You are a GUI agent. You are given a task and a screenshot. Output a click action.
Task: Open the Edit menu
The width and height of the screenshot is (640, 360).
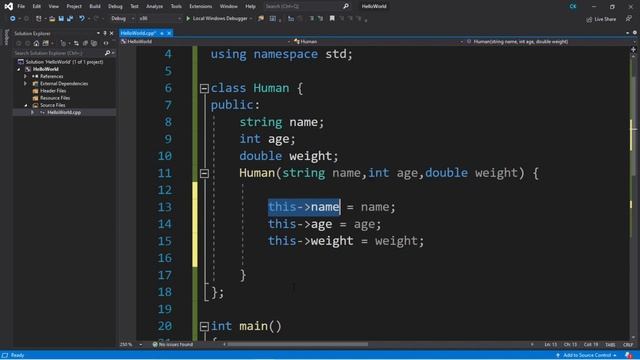(x=37, y=6)
